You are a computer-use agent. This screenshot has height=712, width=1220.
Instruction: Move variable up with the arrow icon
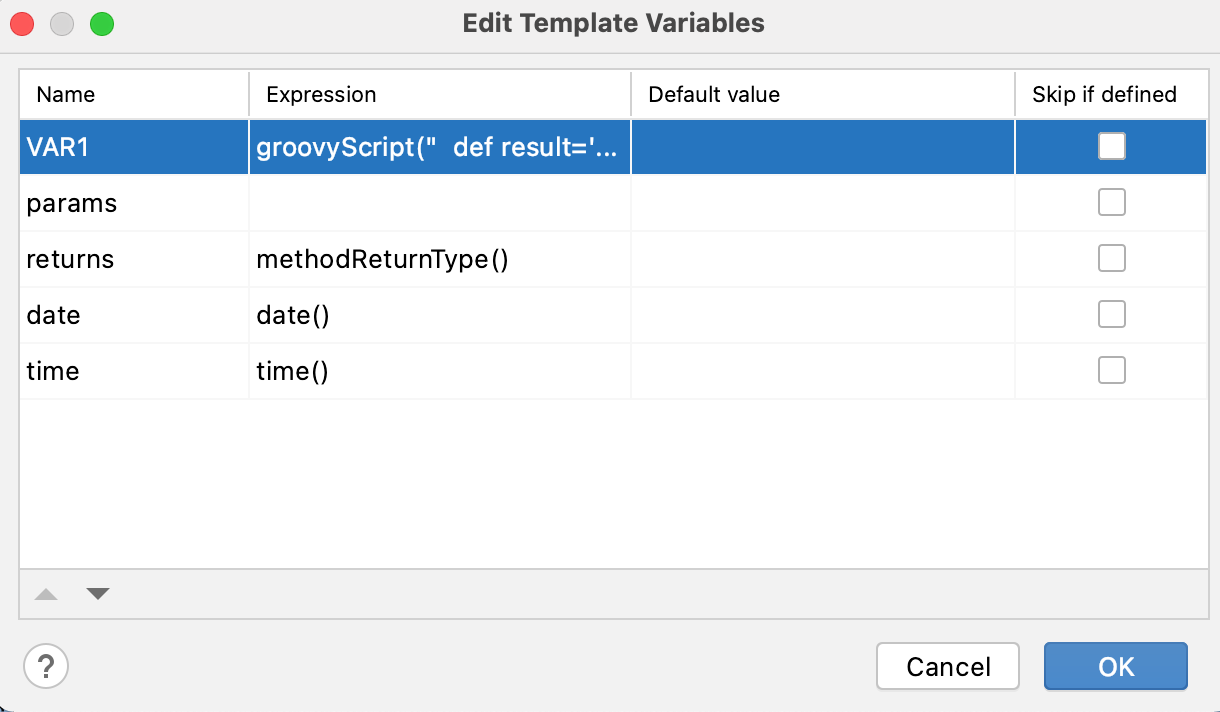tap(46, 594)
